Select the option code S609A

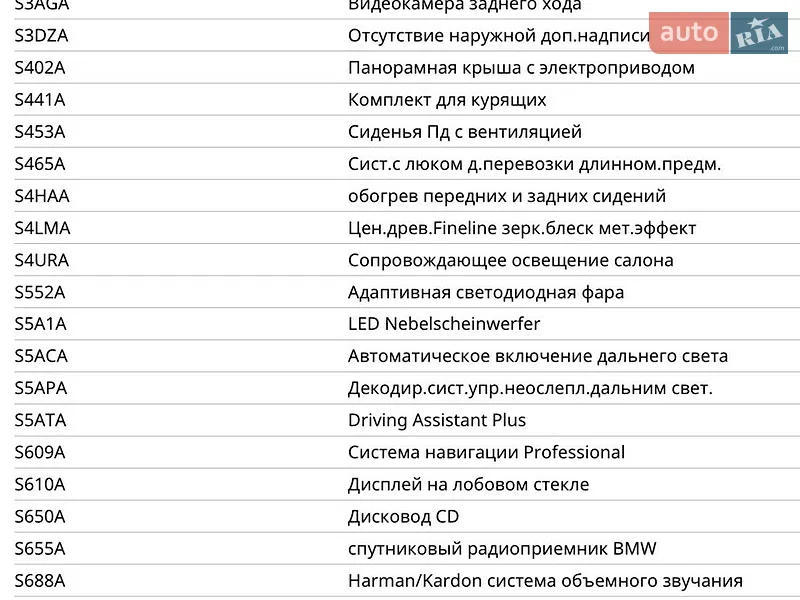pyautogui.click(x=40, y=453)
